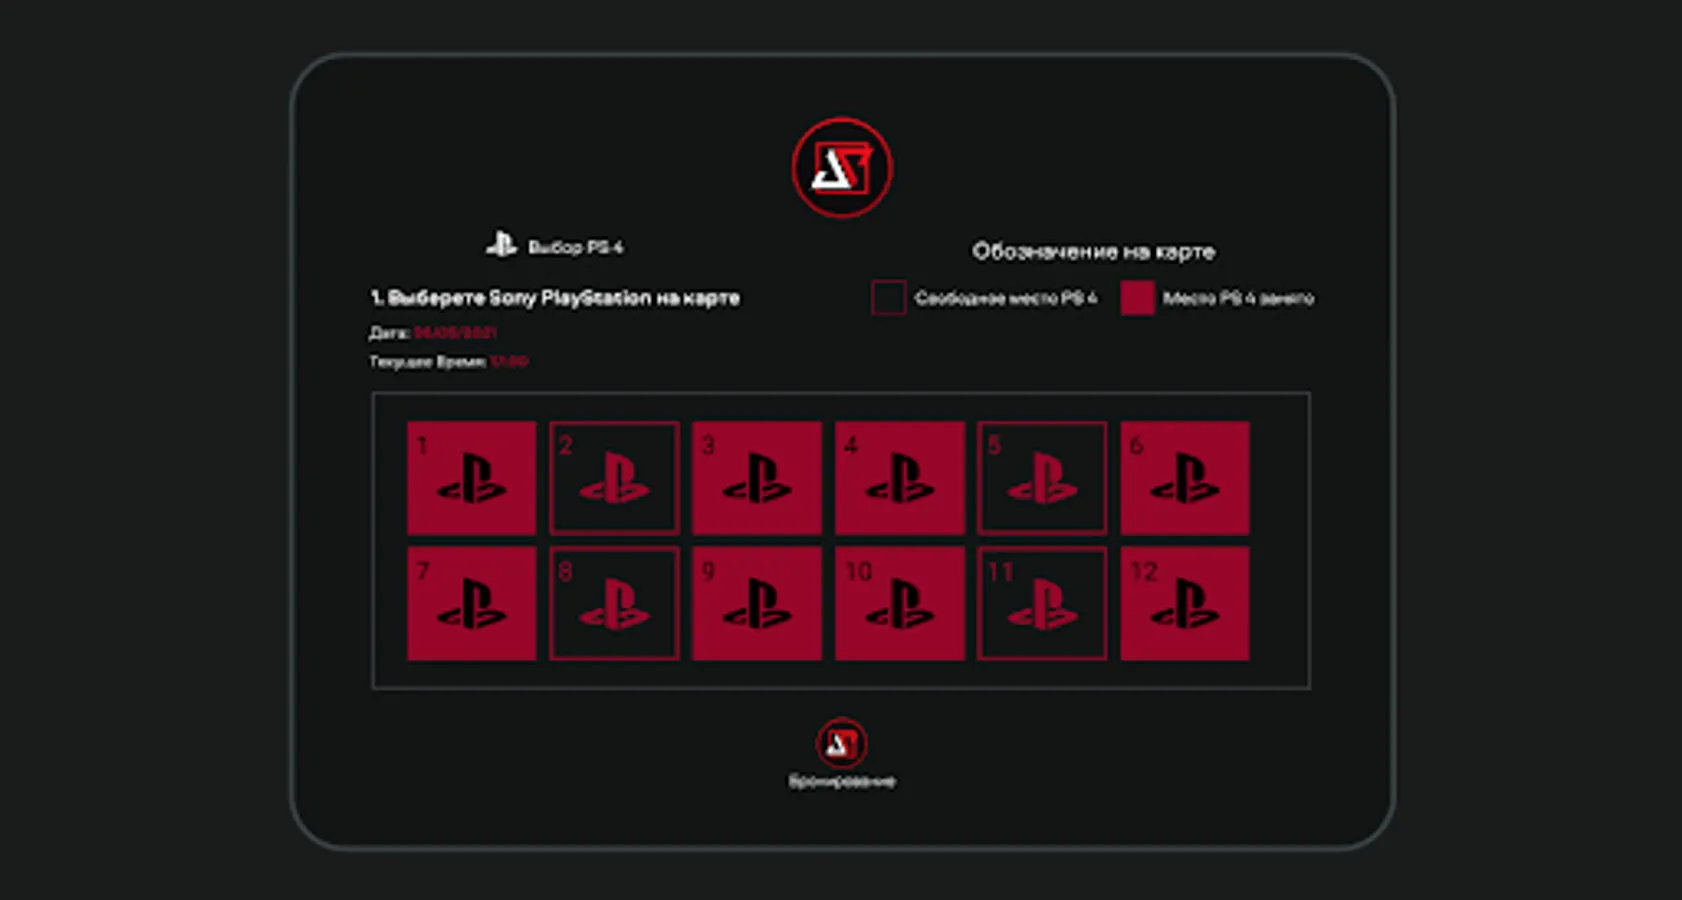This screenshot has height=900, width=1682.
Task: Click the PlayStation icon beside Выбор PS 4
Action: click(501, 244)
